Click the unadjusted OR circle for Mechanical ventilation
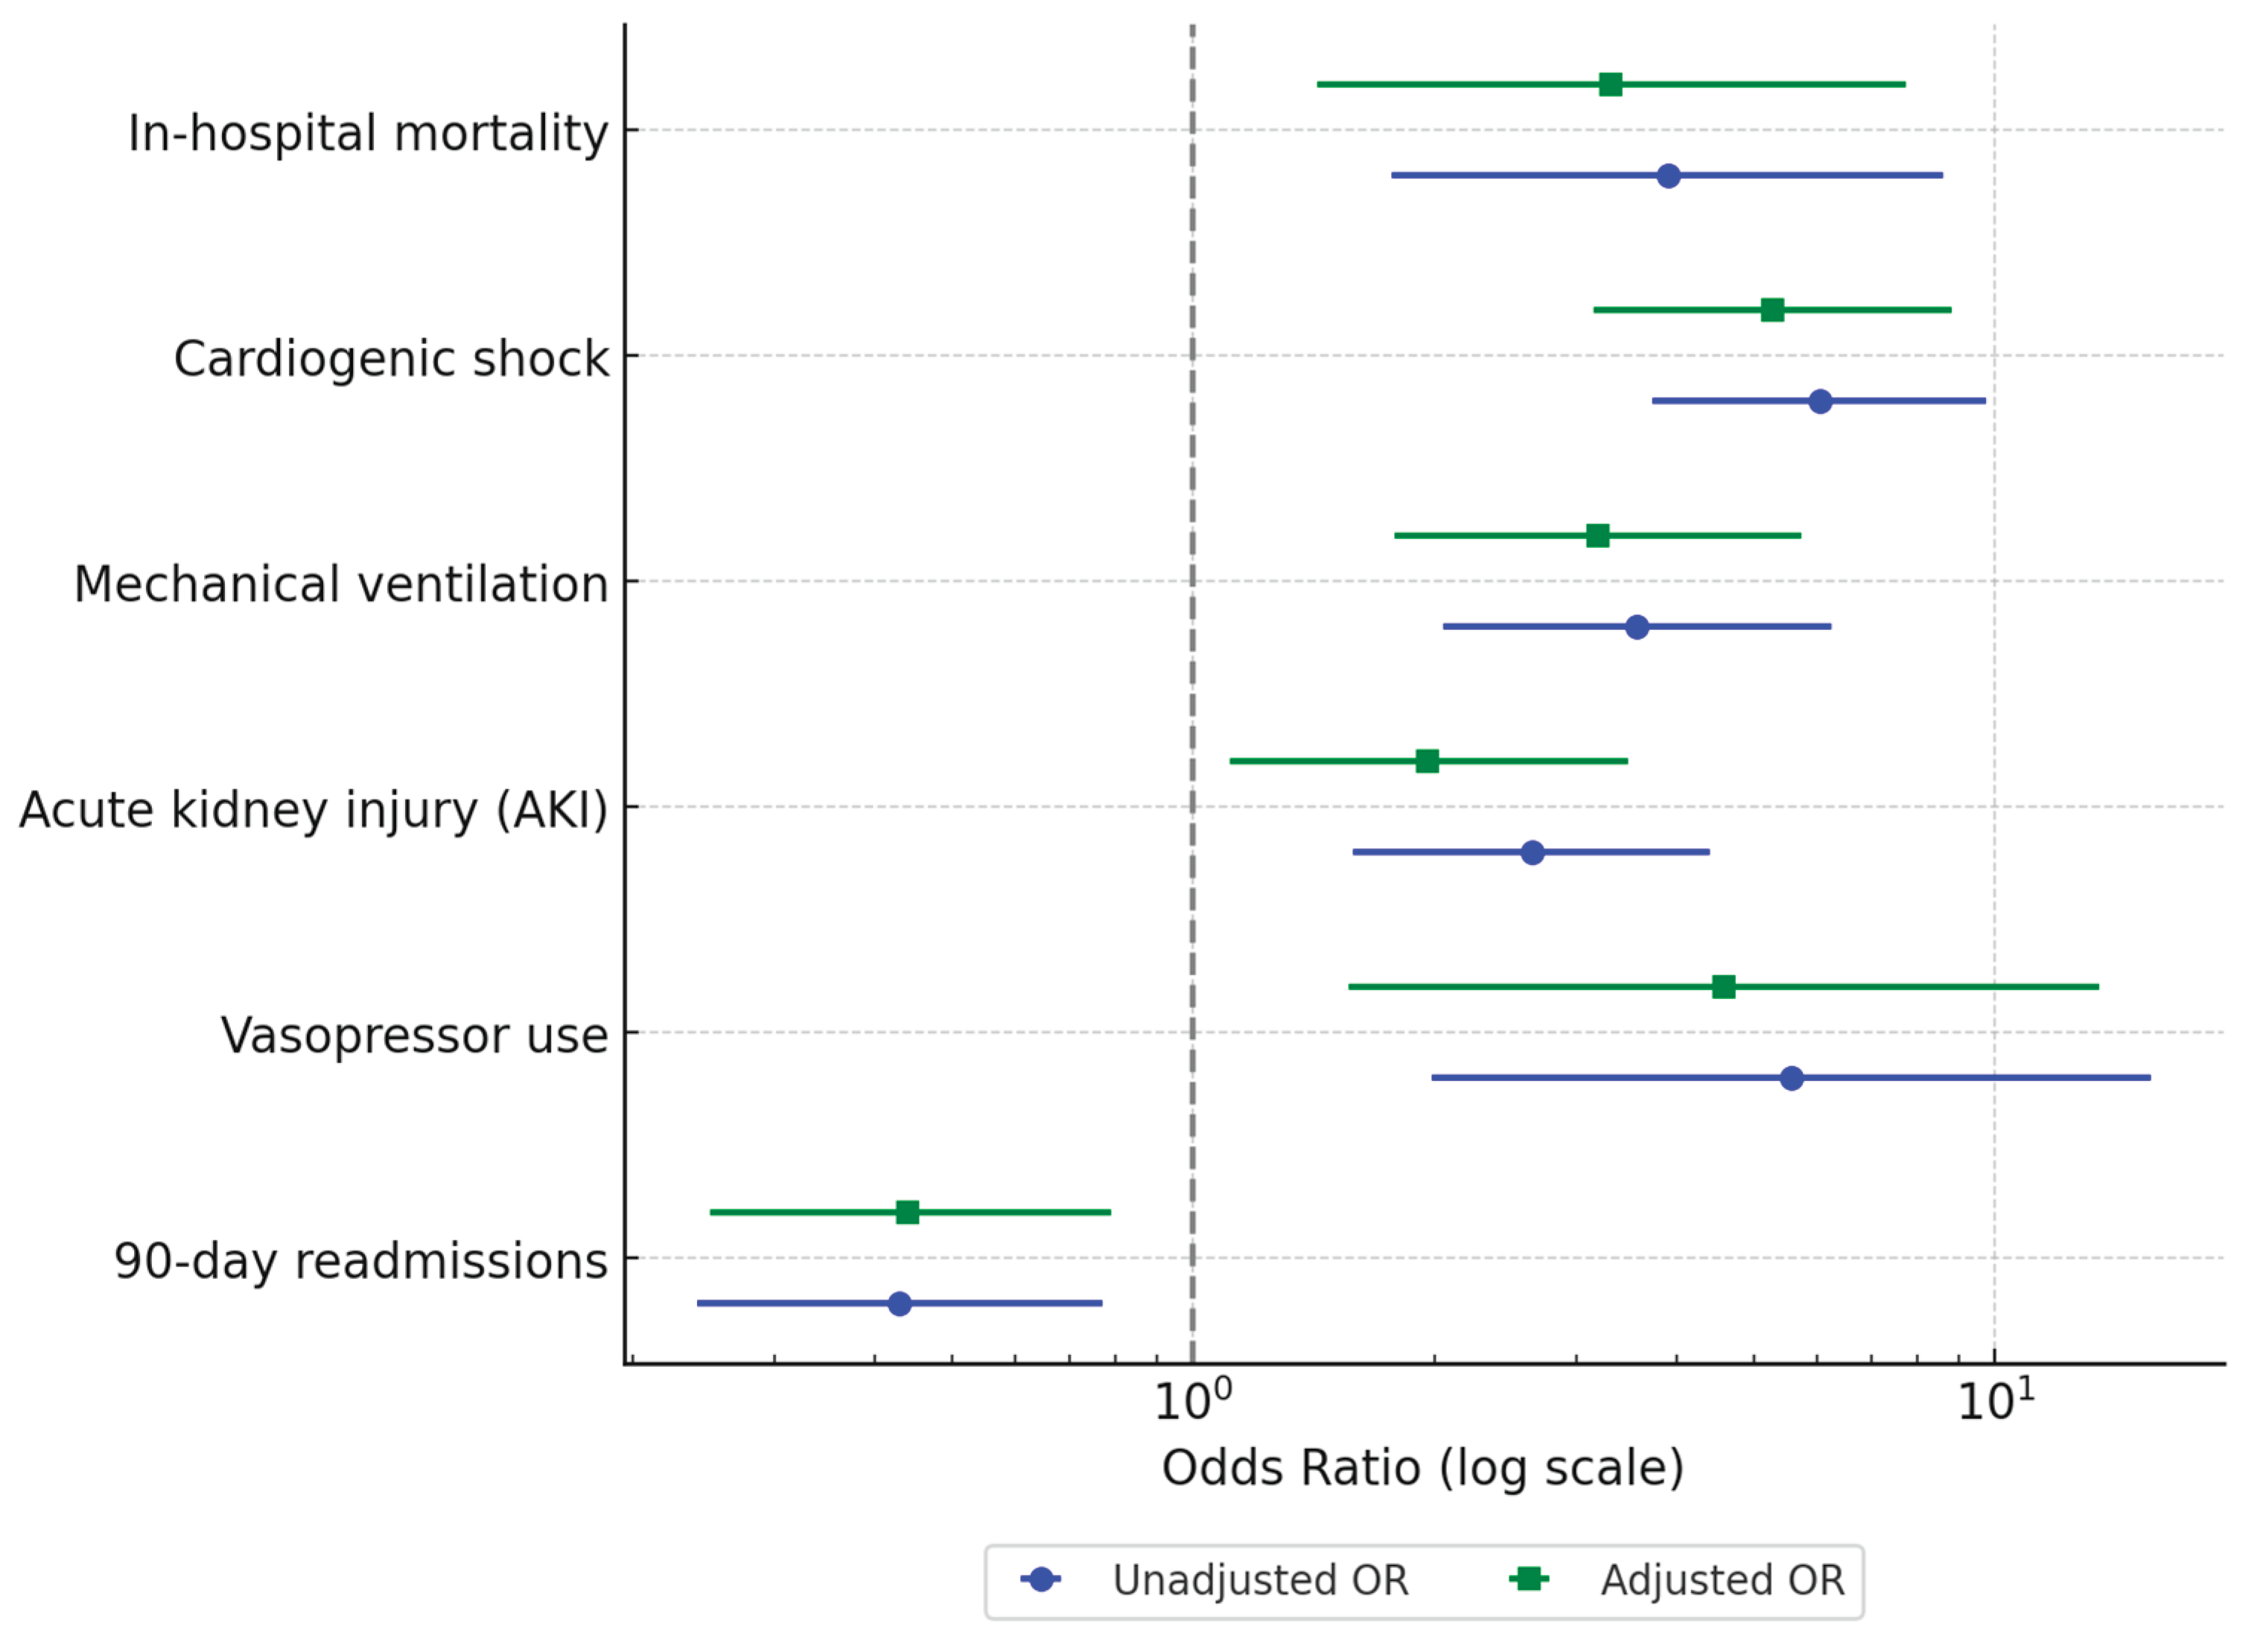This screenshot has height=1652, width=2243. [1637, 627]
